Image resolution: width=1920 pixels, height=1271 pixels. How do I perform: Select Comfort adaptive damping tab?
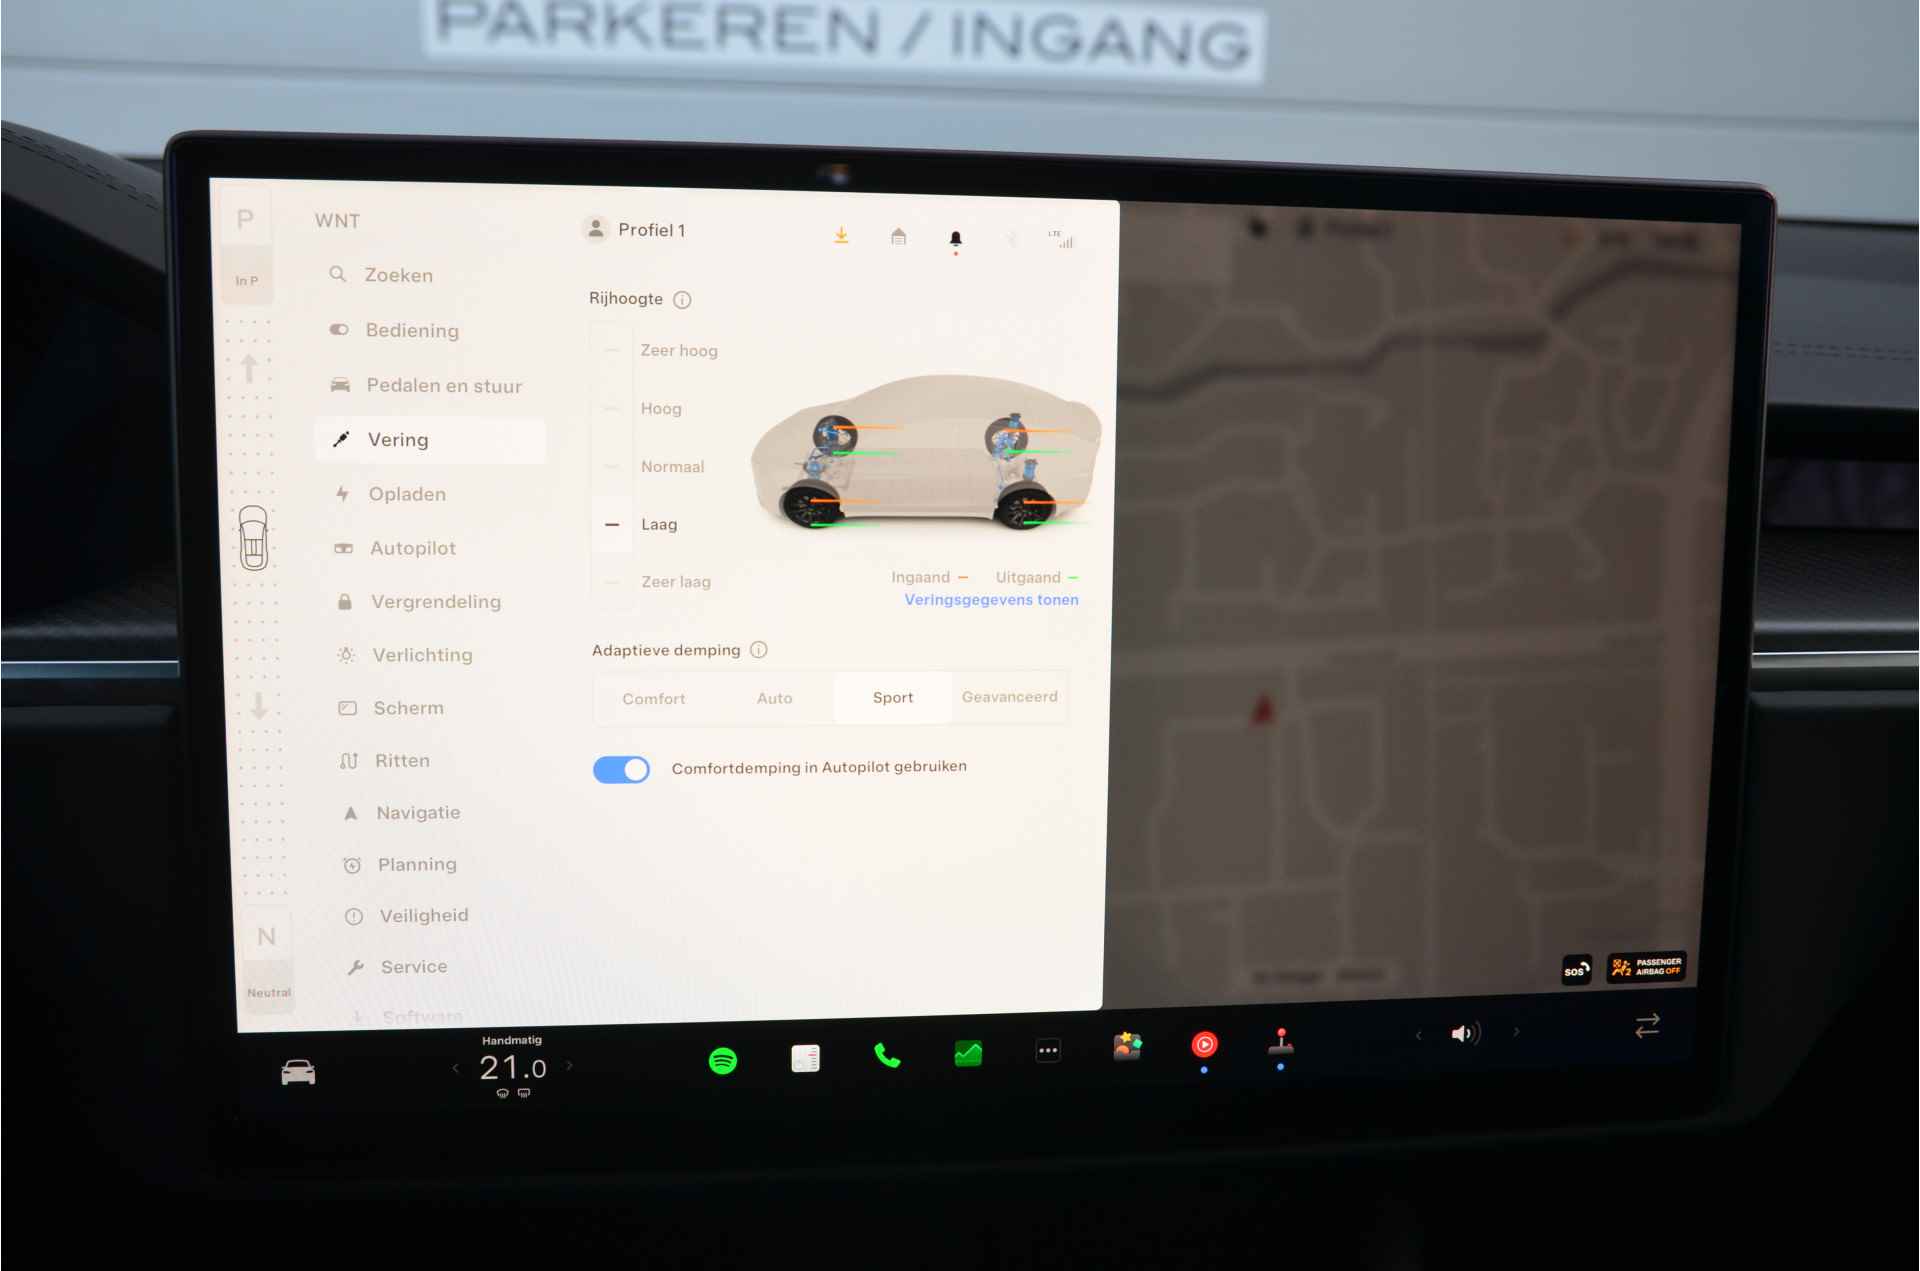(655, 695)
